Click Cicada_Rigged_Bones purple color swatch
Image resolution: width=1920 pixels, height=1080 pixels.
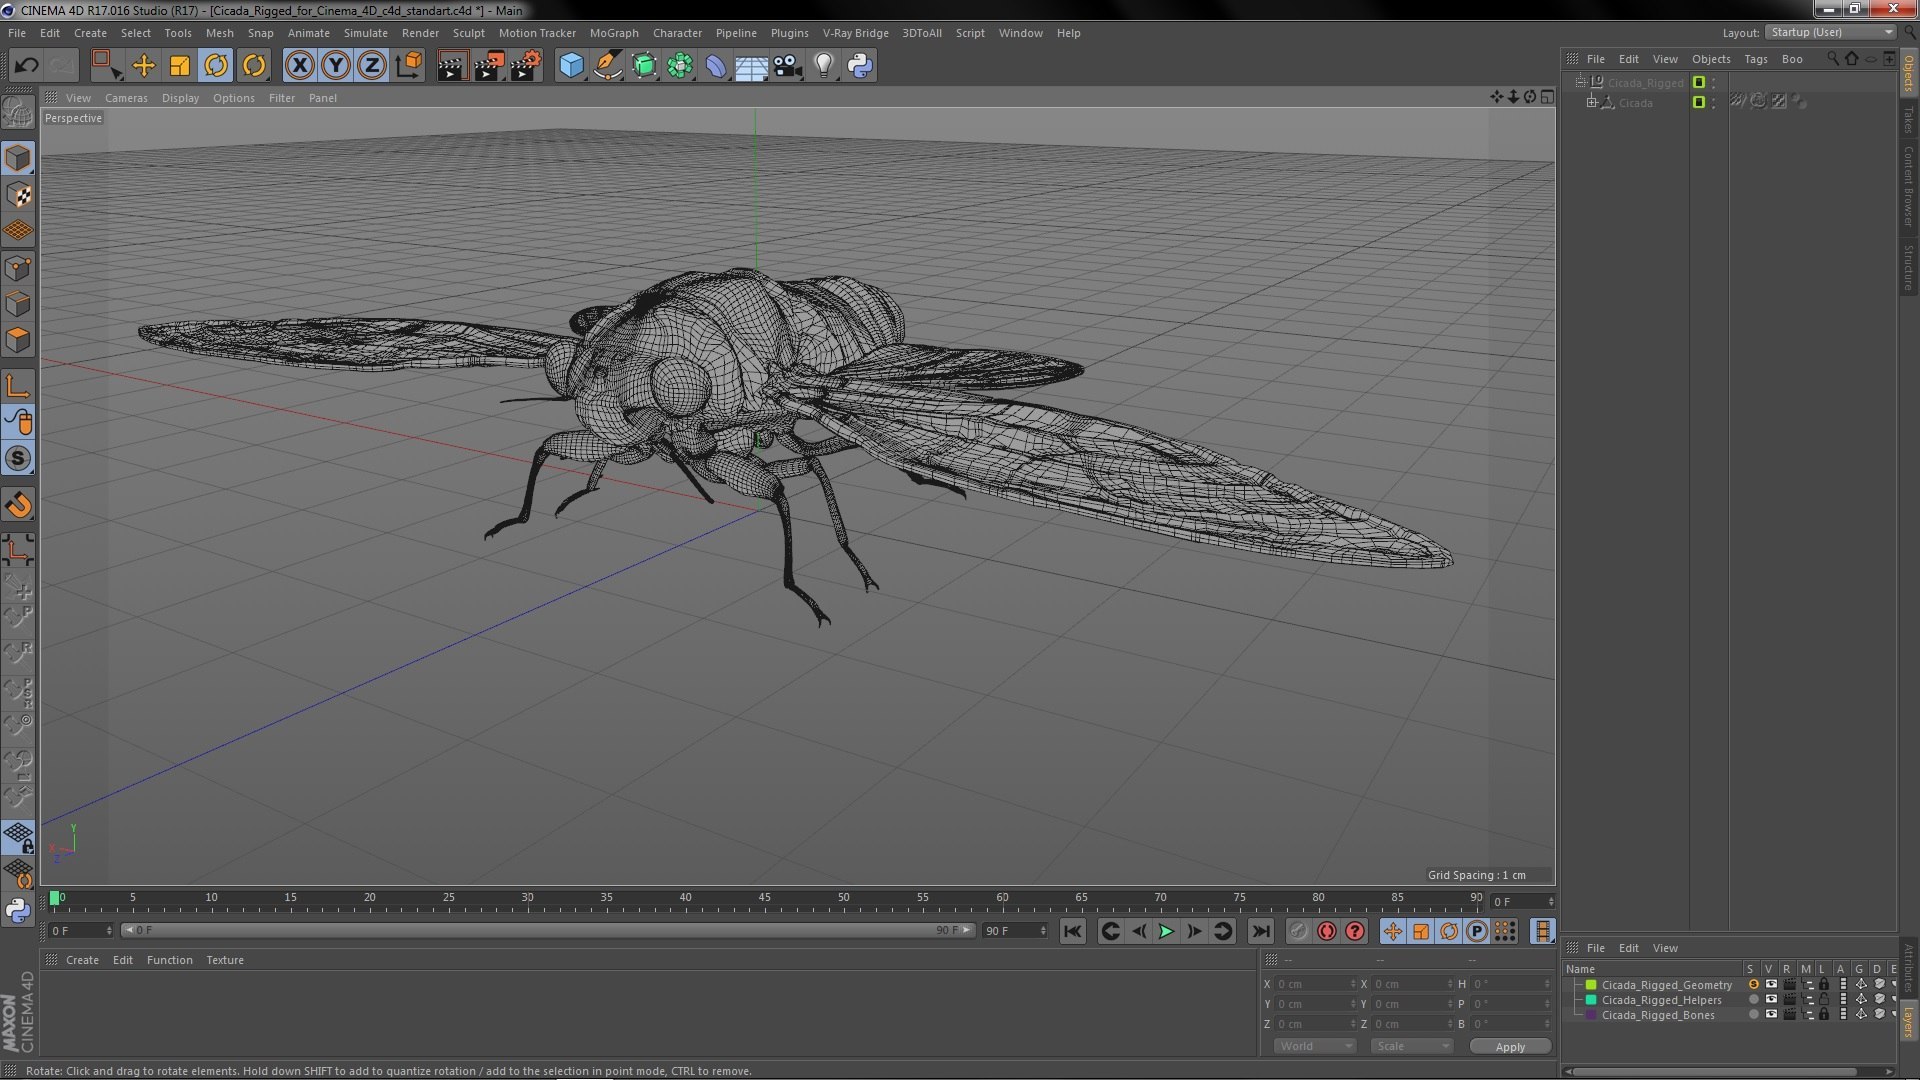[x=1591, y=1015]
